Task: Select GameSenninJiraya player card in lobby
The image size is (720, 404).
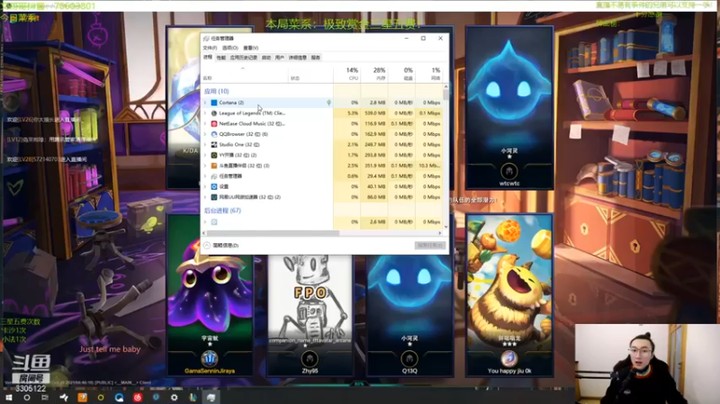Action: tap(210, 295)
